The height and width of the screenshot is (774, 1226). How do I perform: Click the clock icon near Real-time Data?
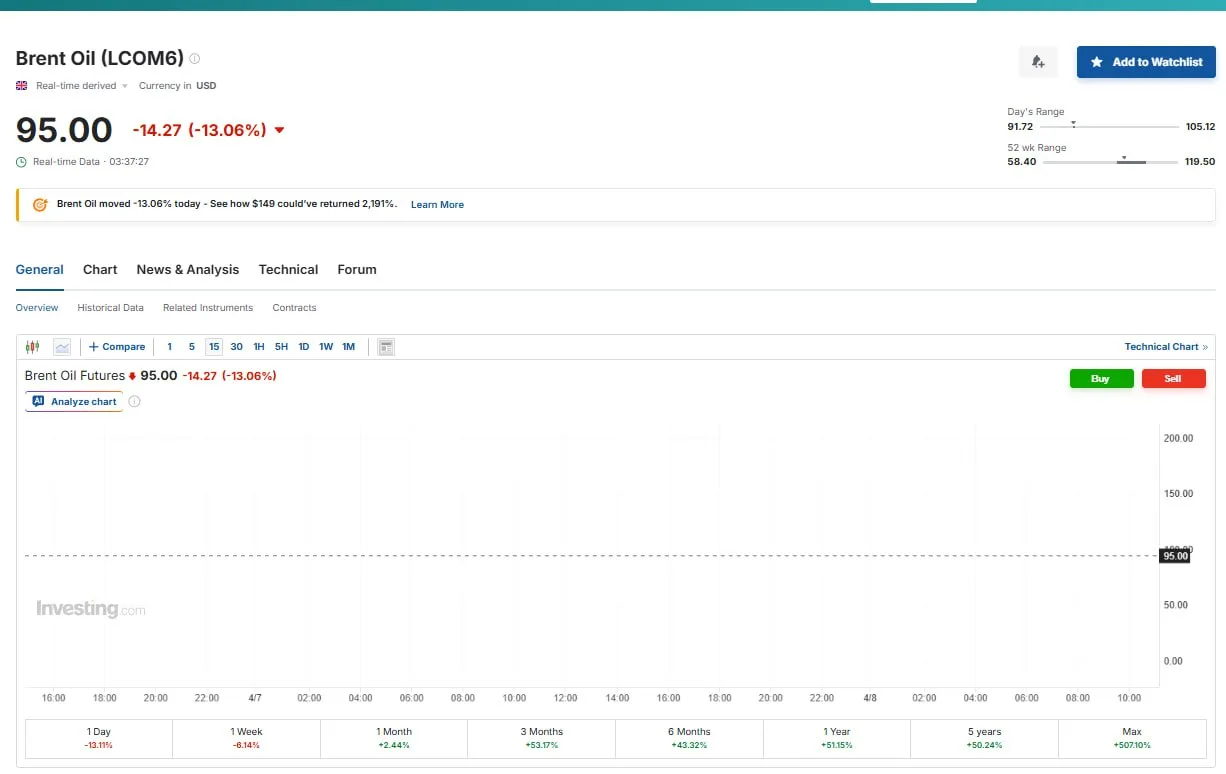(x=22, y=162)
